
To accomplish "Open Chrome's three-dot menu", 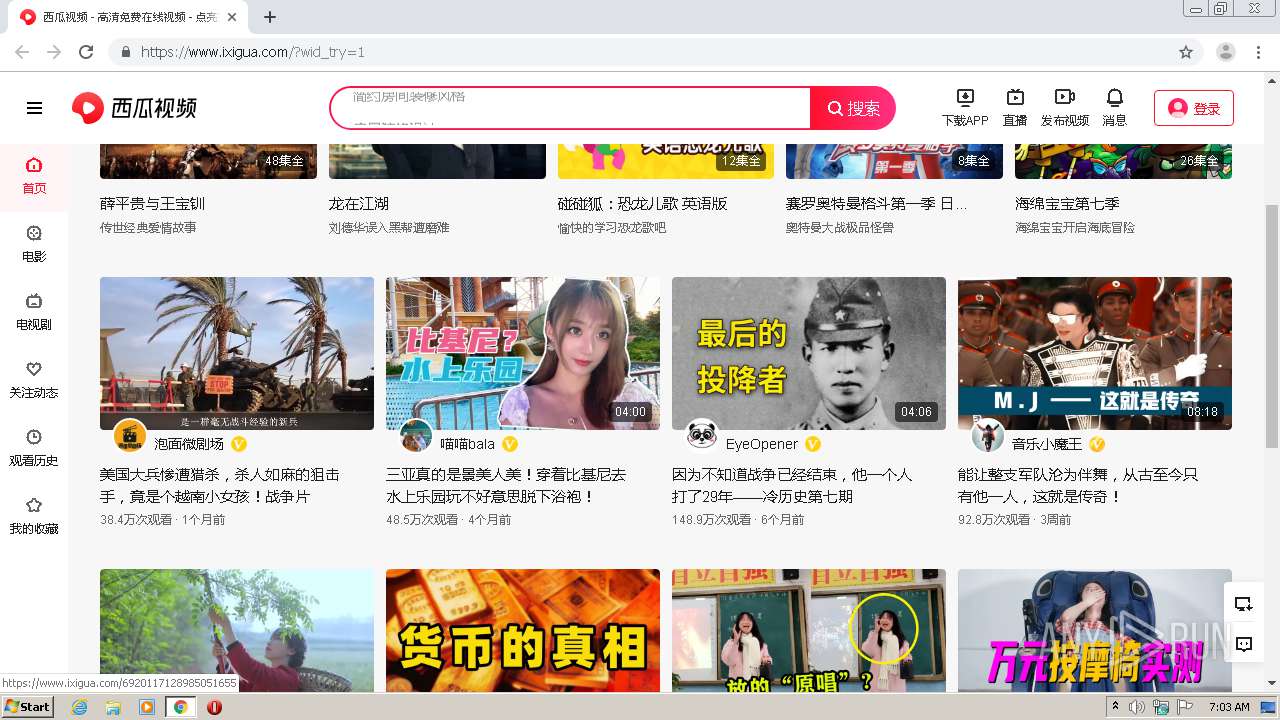I will 1259,52.
